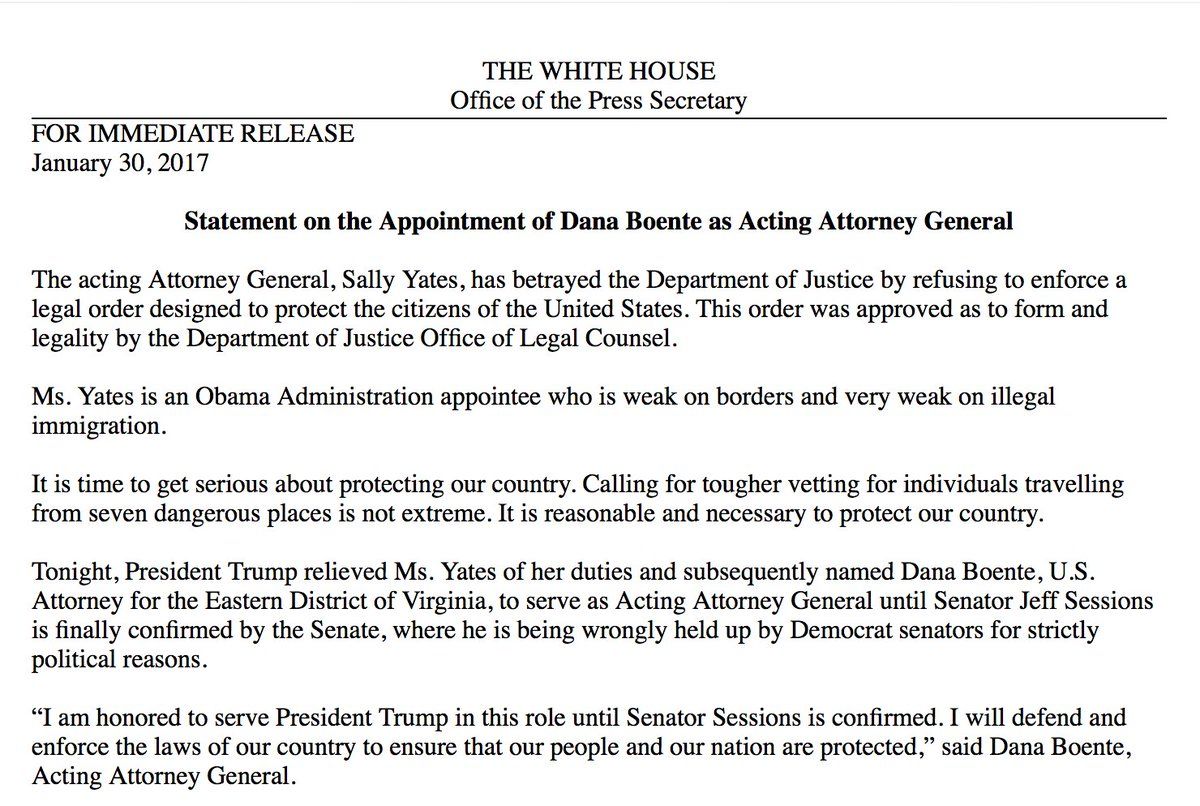Click the horizontal rule below the header
Image resolution: width=1200 pixels, height=806 pixels.
point(598,119)
